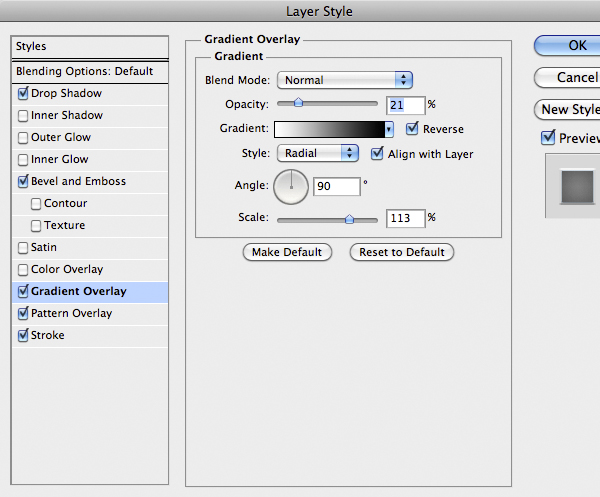Click the Opacity slider handle
The height and width of the screenshot is (497, 600).
[x=298, y=103]
